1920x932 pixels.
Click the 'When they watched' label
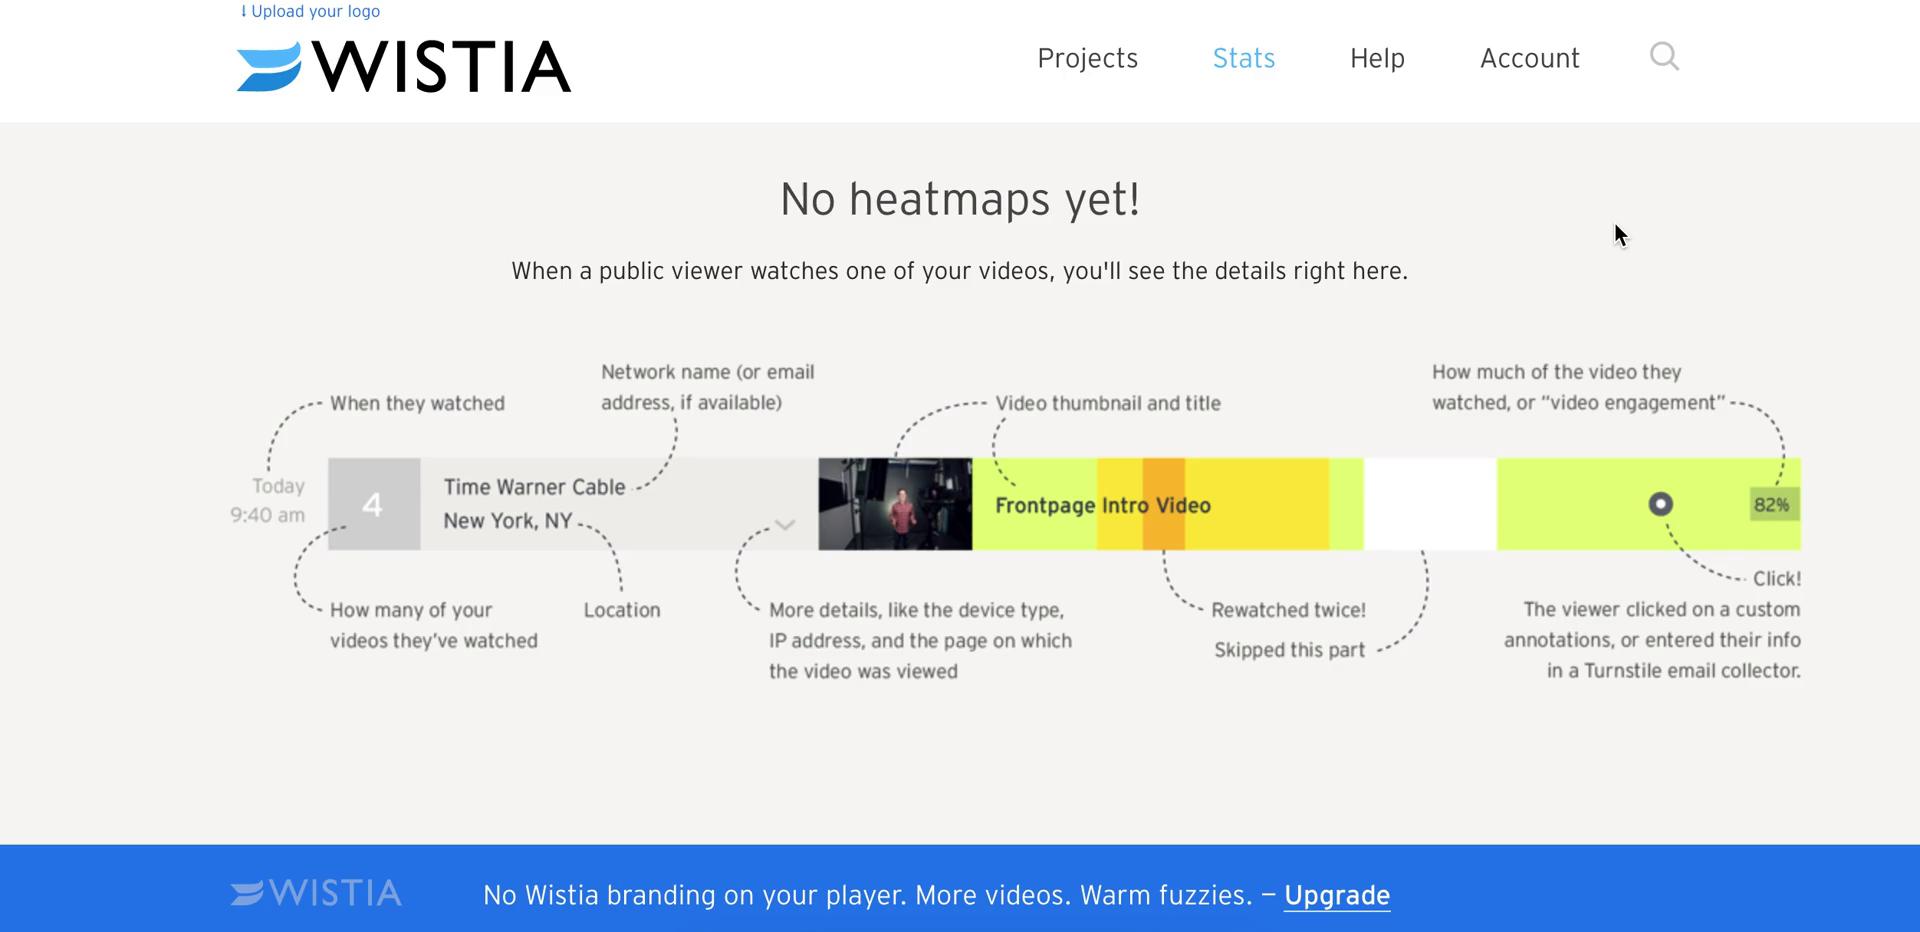click(x=417, y=403)
